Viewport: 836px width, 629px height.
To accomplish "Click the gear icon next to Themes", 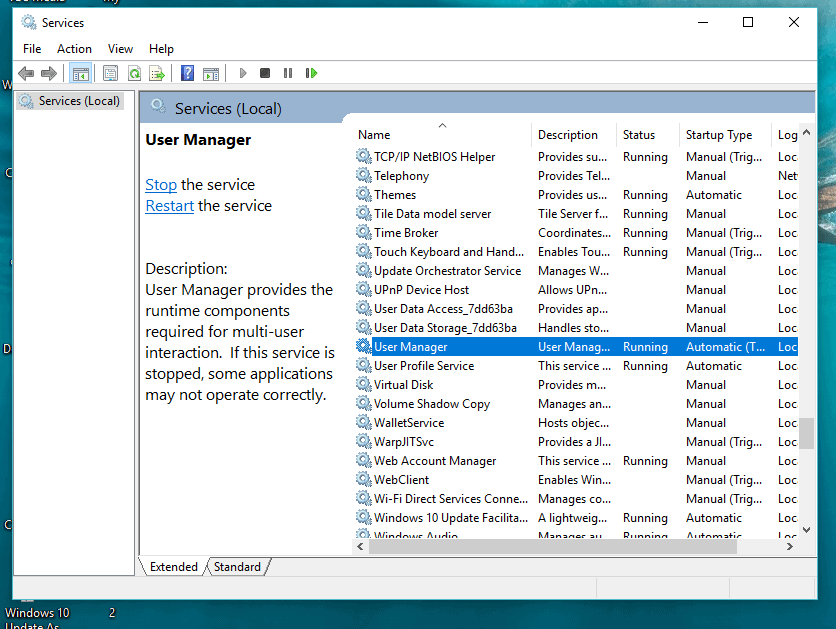I will [364, 194].
